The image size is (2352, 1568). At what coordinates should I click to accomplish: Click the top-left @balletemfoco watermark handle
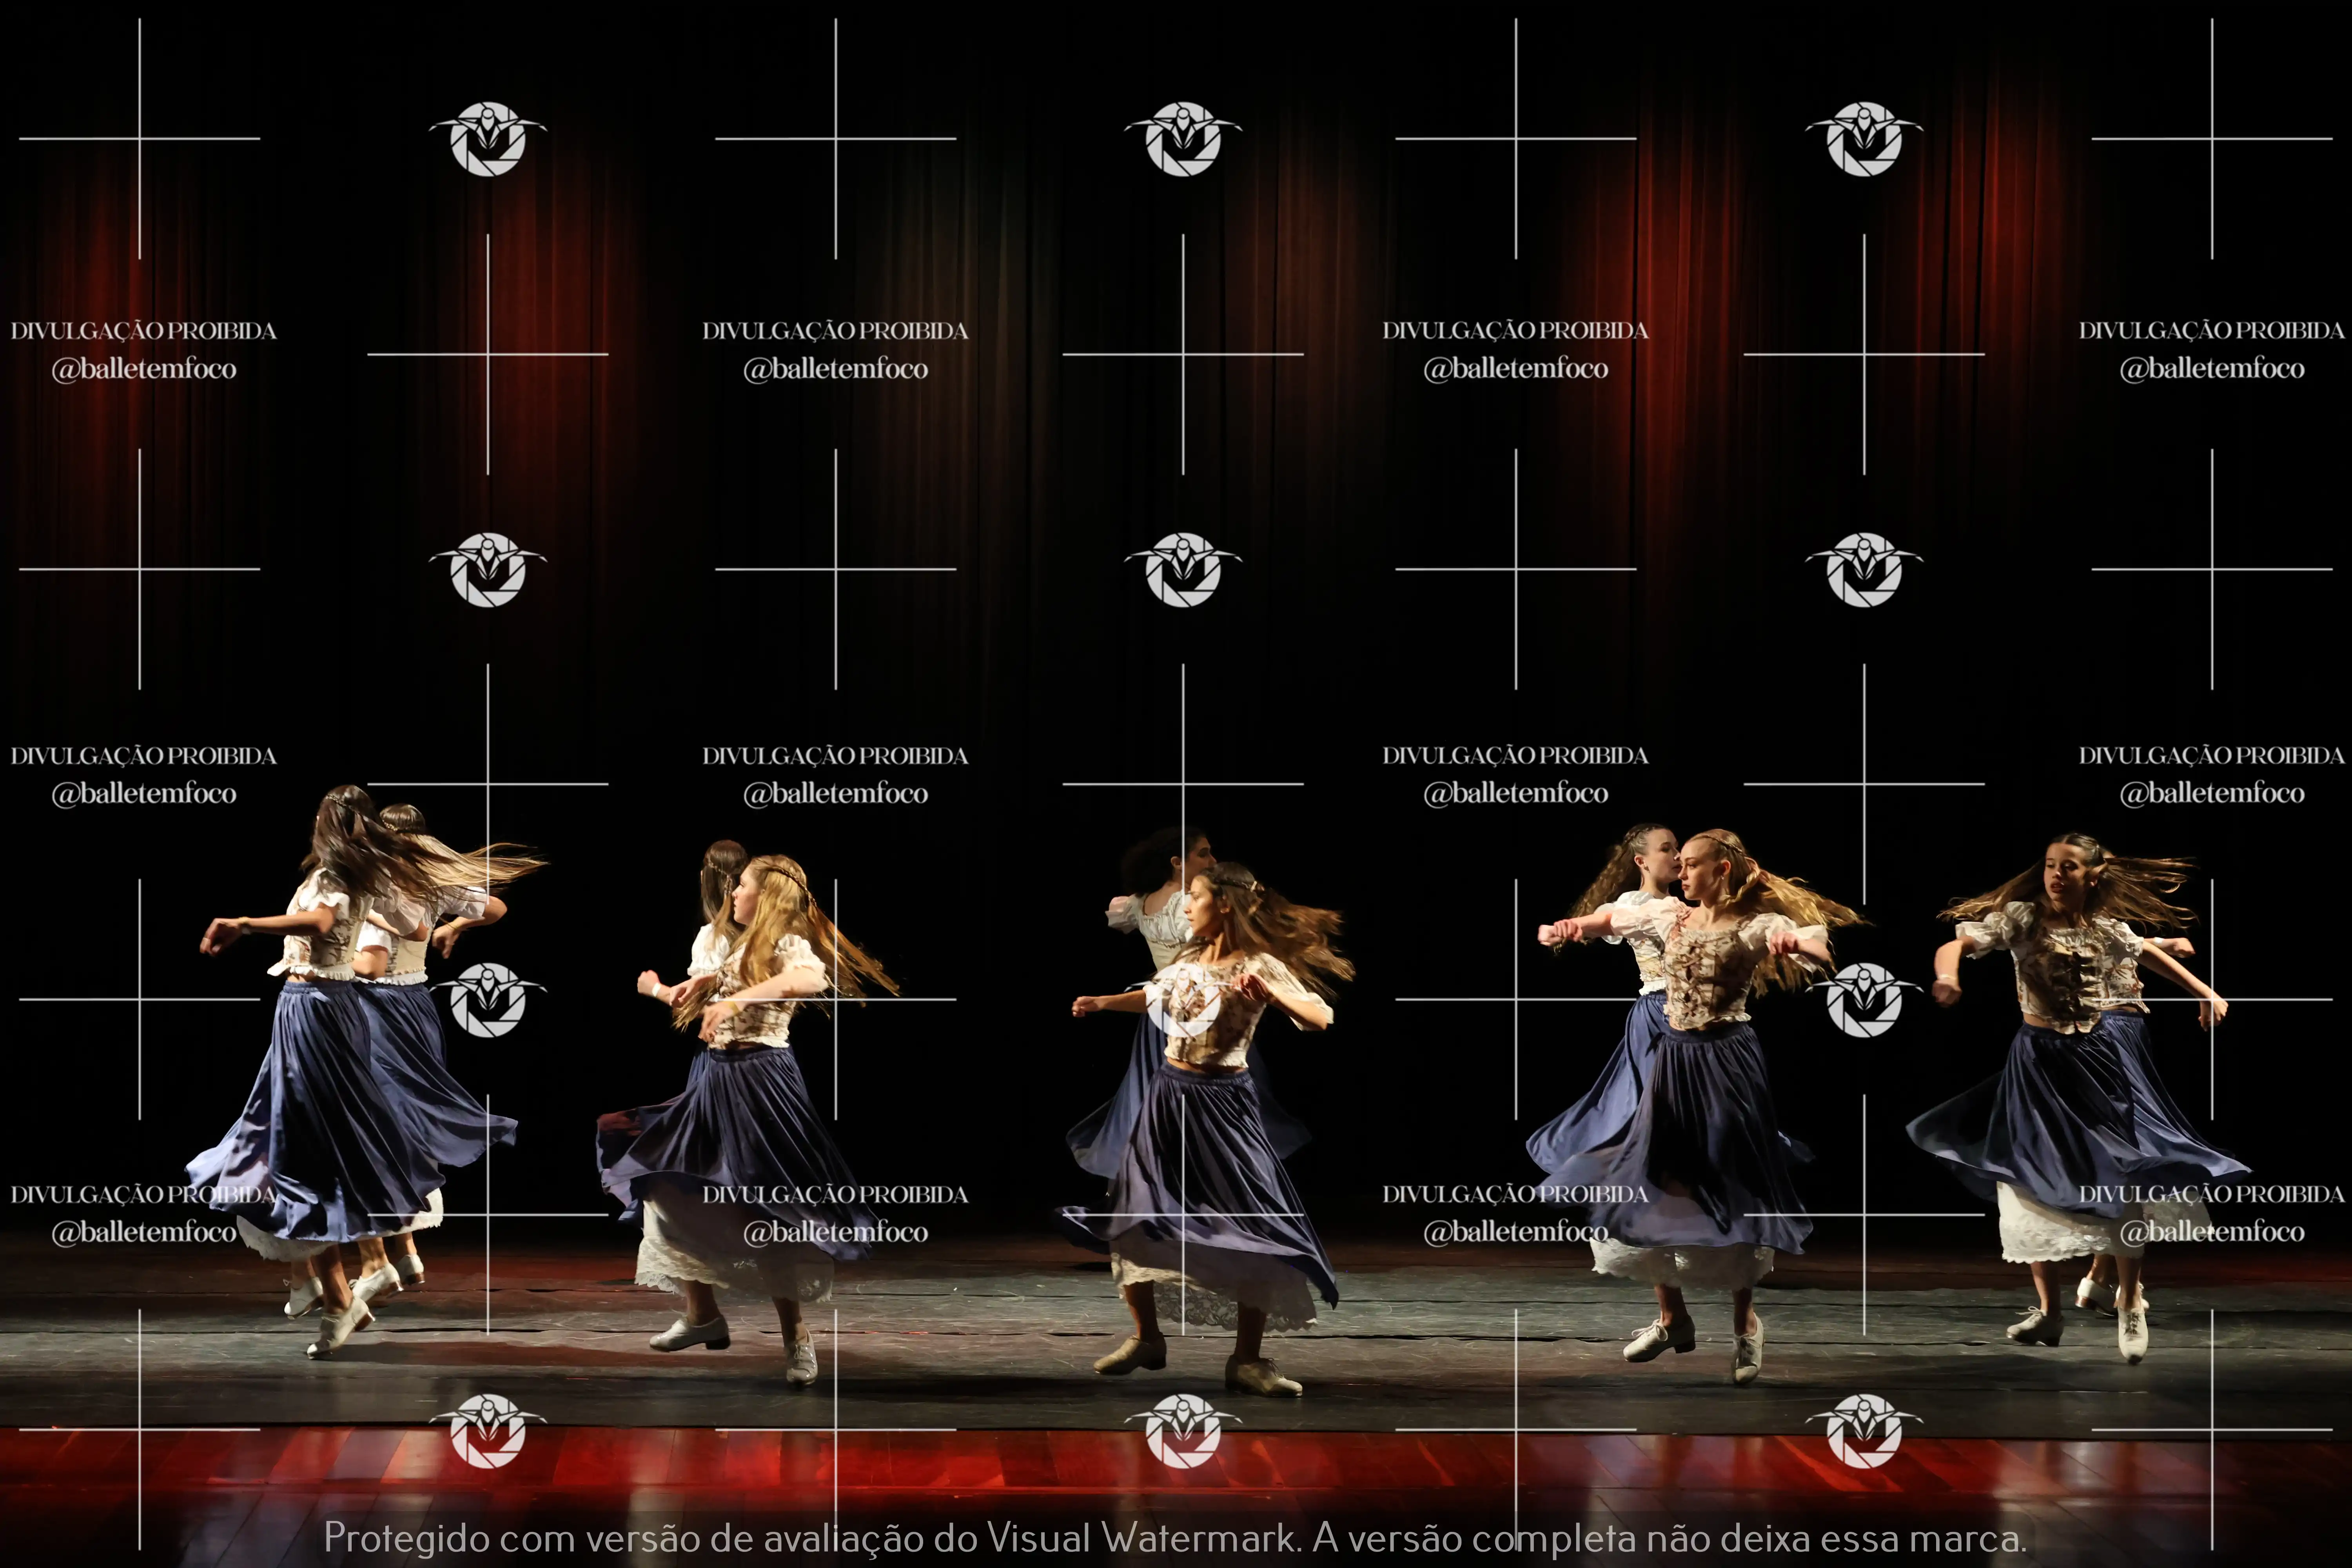pos(144,369)
